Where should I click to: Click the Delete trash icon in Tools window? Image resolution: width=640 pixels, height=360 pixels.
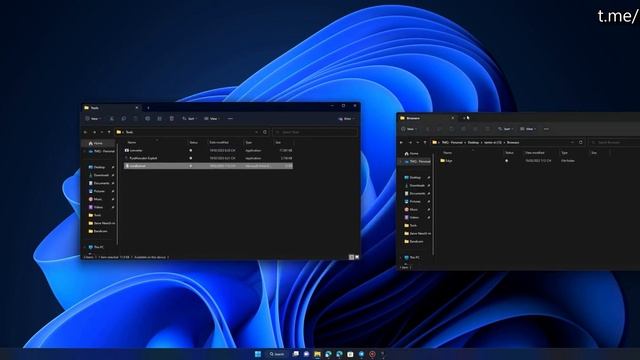click(171, 119)
